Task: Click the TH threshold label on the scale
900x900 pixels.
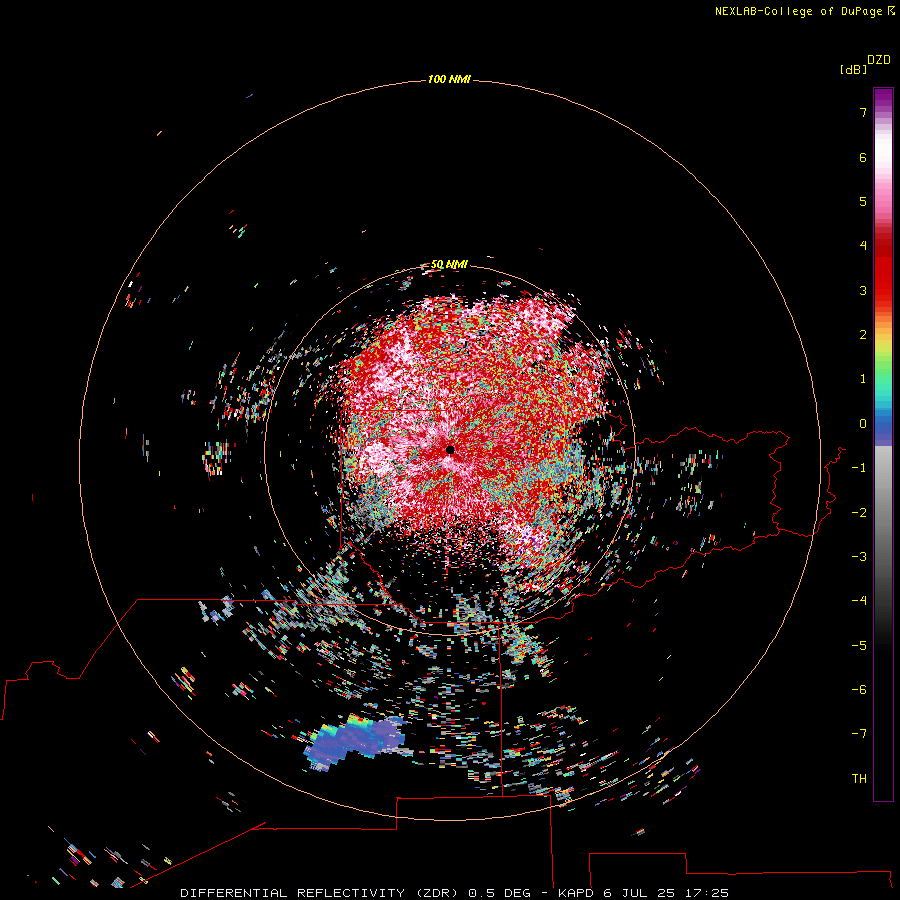Action: coord(859,779)
